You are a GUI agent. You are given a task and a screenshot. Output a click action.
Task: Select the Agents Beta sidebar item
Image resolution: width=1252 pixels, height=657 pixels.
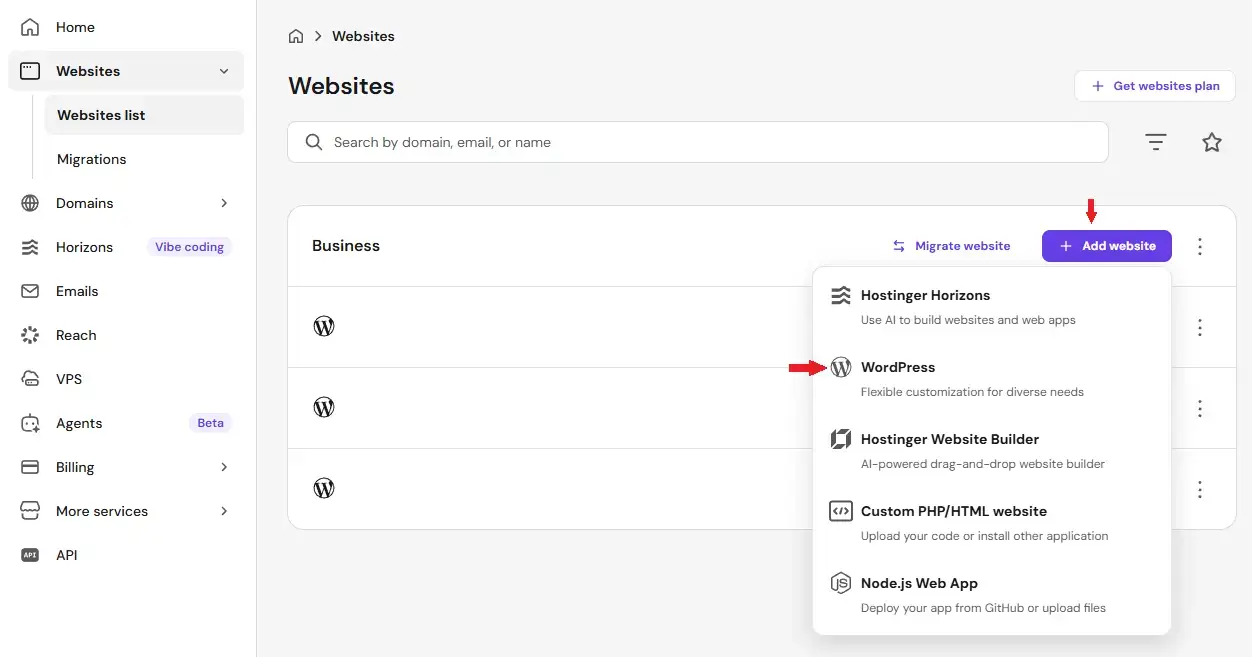79,423
